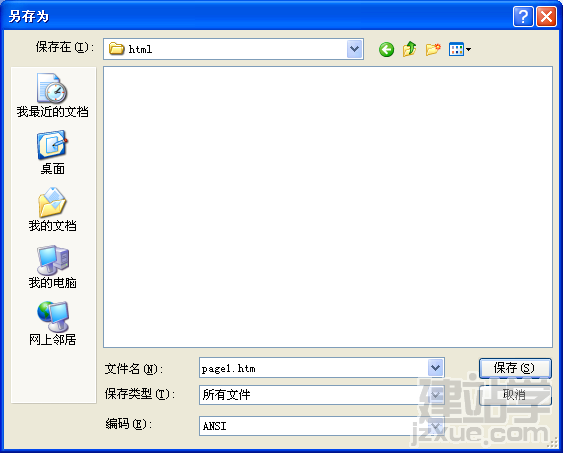Click the help question mark button
This screenshot has width=563, height=453.
tap(523, 17)
